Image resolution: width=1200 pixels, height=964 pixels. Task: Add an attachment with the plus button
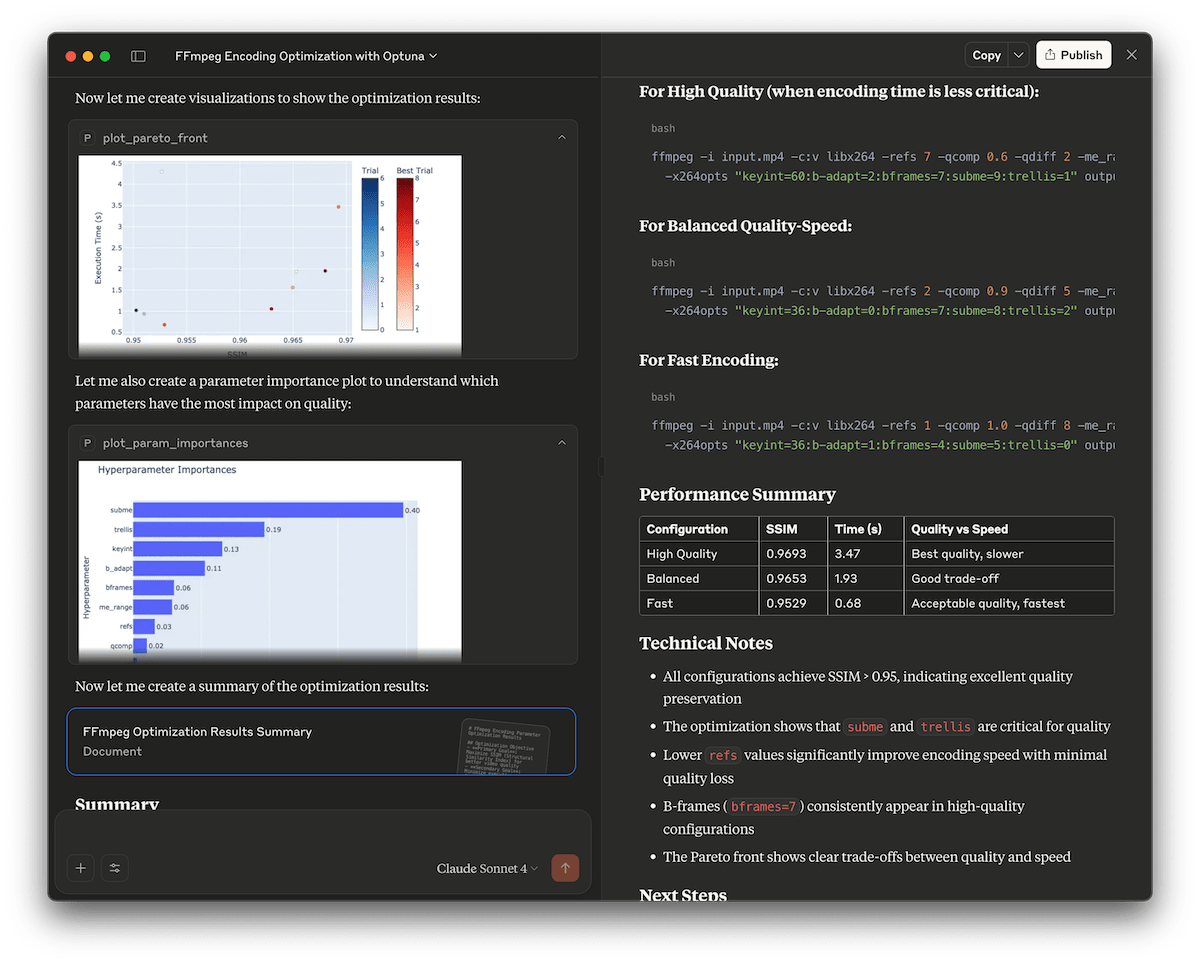[81, 868]
